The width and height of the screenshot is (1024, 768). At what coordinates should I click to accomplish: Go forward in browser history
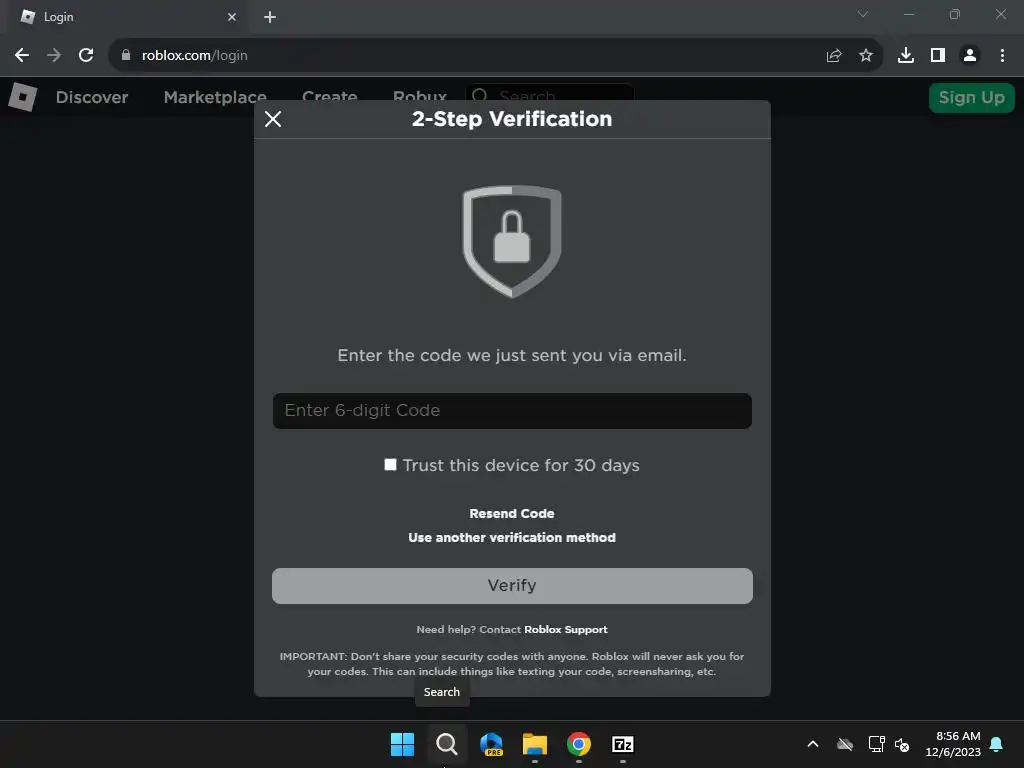click(x=54, y=56)
